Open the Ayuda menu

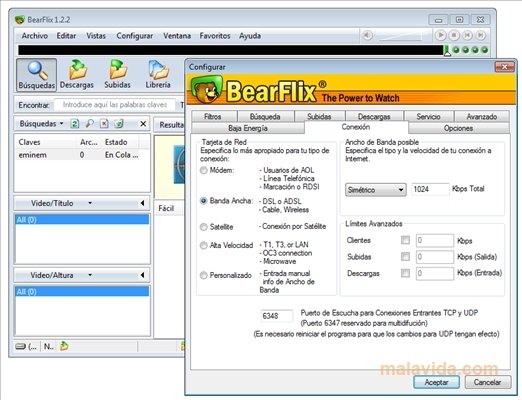[x=250, y=36]
